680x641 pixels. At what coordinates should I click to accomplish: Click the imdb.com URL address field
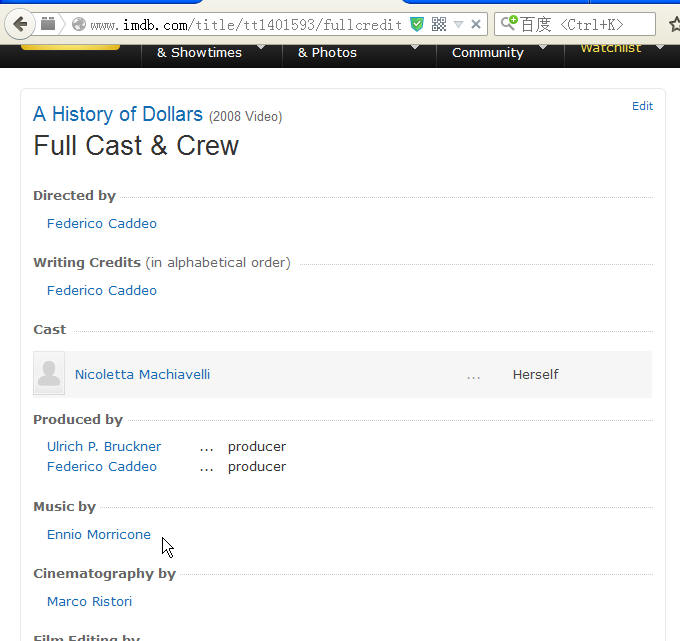tap(246, 25)
